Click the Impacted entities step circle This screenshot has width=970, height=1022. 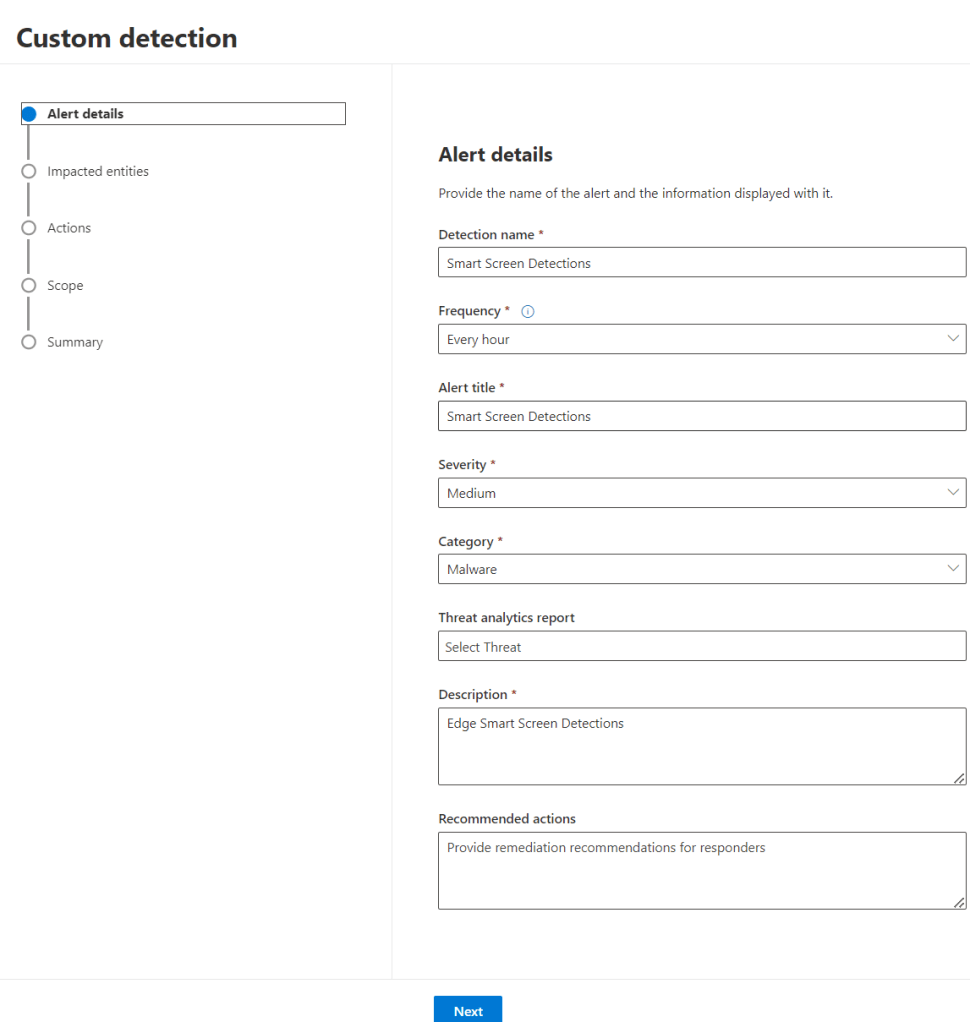(29, 171)
